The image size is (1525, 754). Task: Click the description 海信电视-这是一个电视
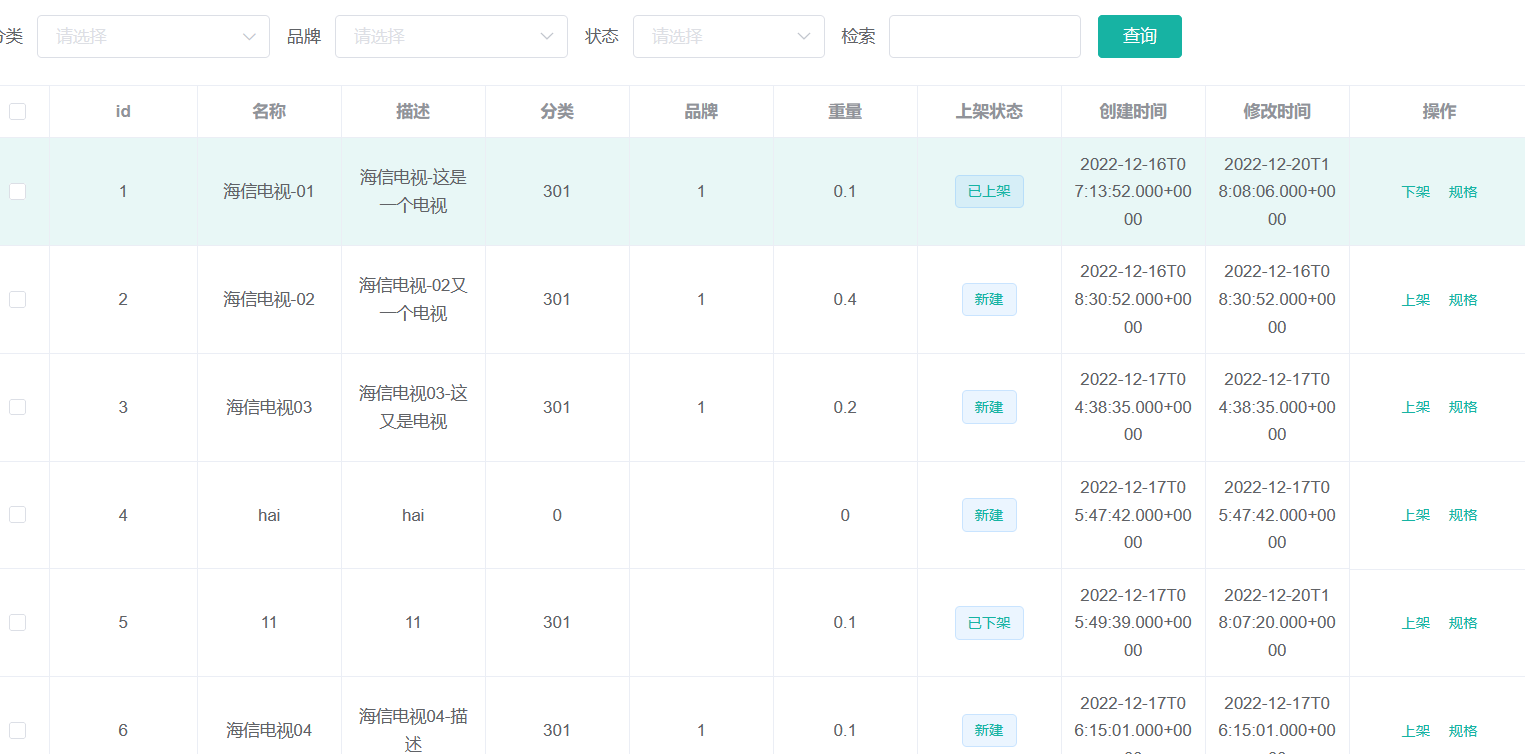click(413, 191)
